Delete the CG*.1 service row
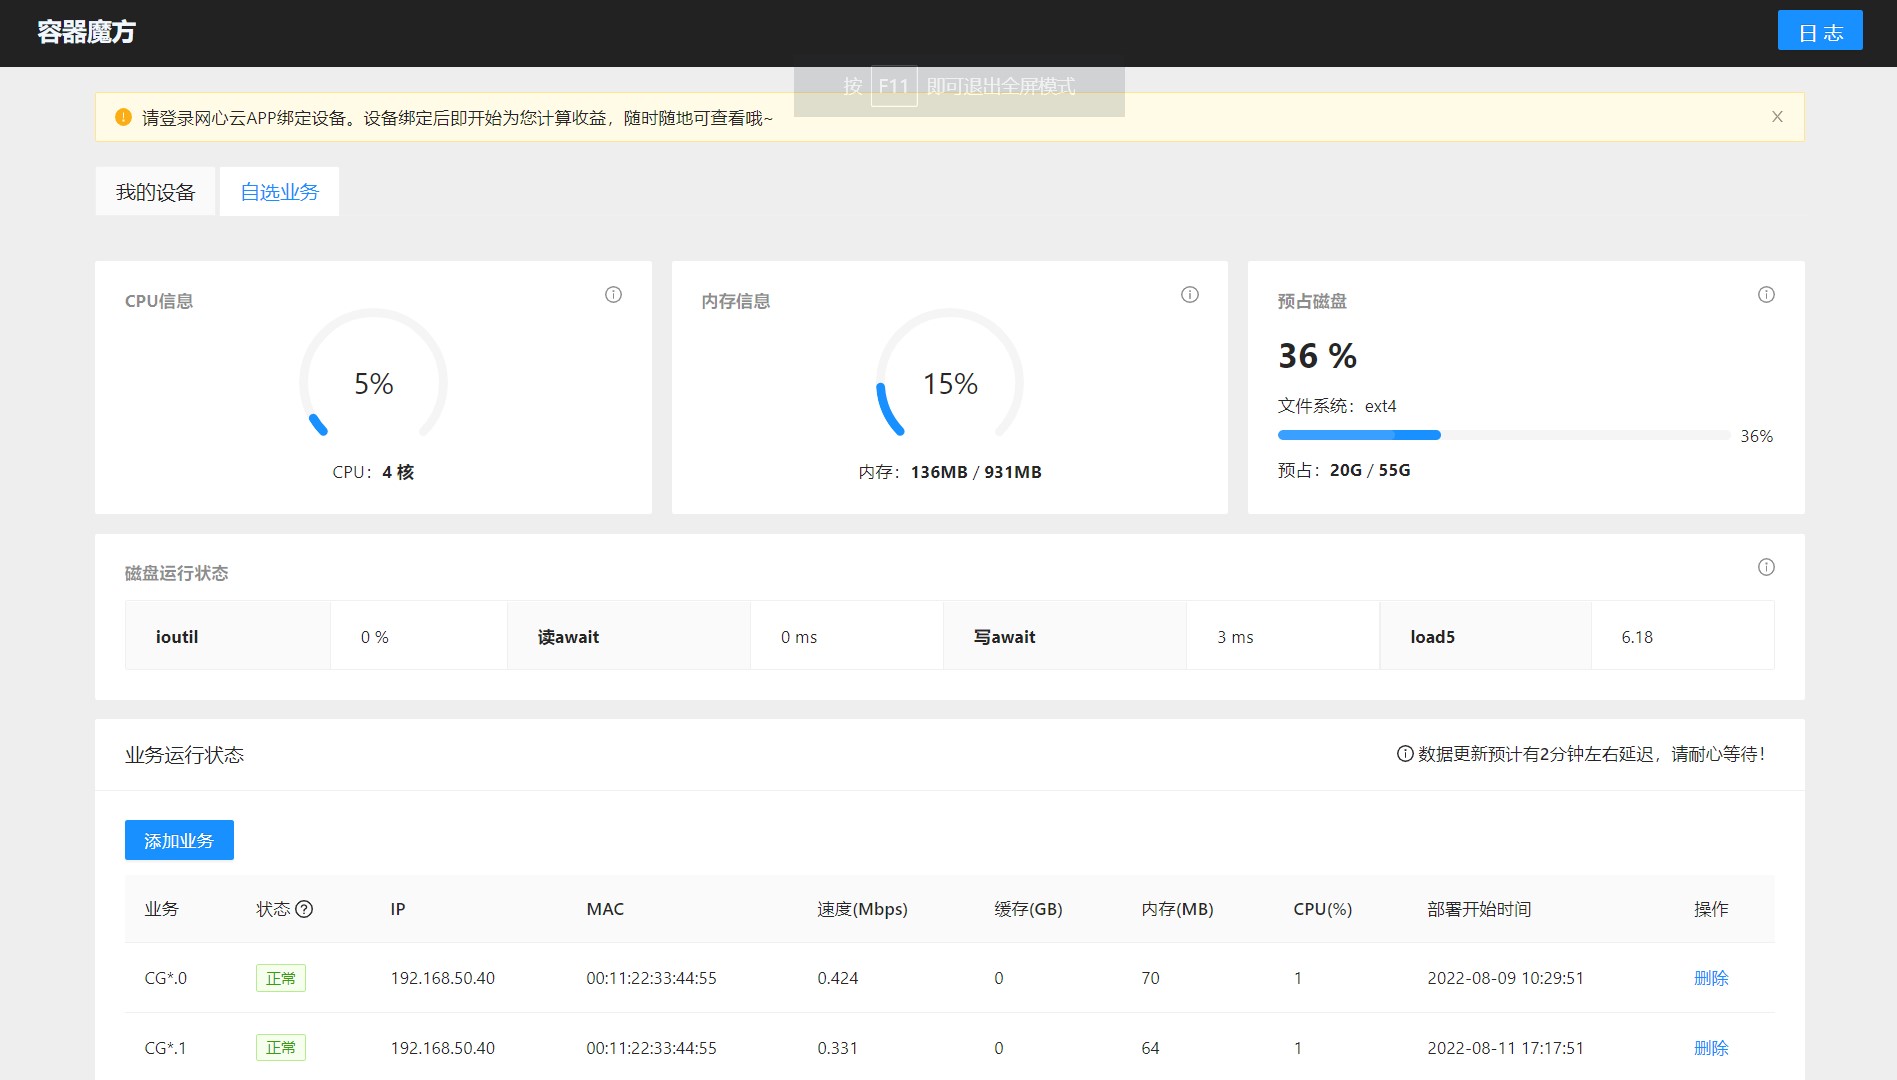1897x1080 pixels. coord(1711,1048)
